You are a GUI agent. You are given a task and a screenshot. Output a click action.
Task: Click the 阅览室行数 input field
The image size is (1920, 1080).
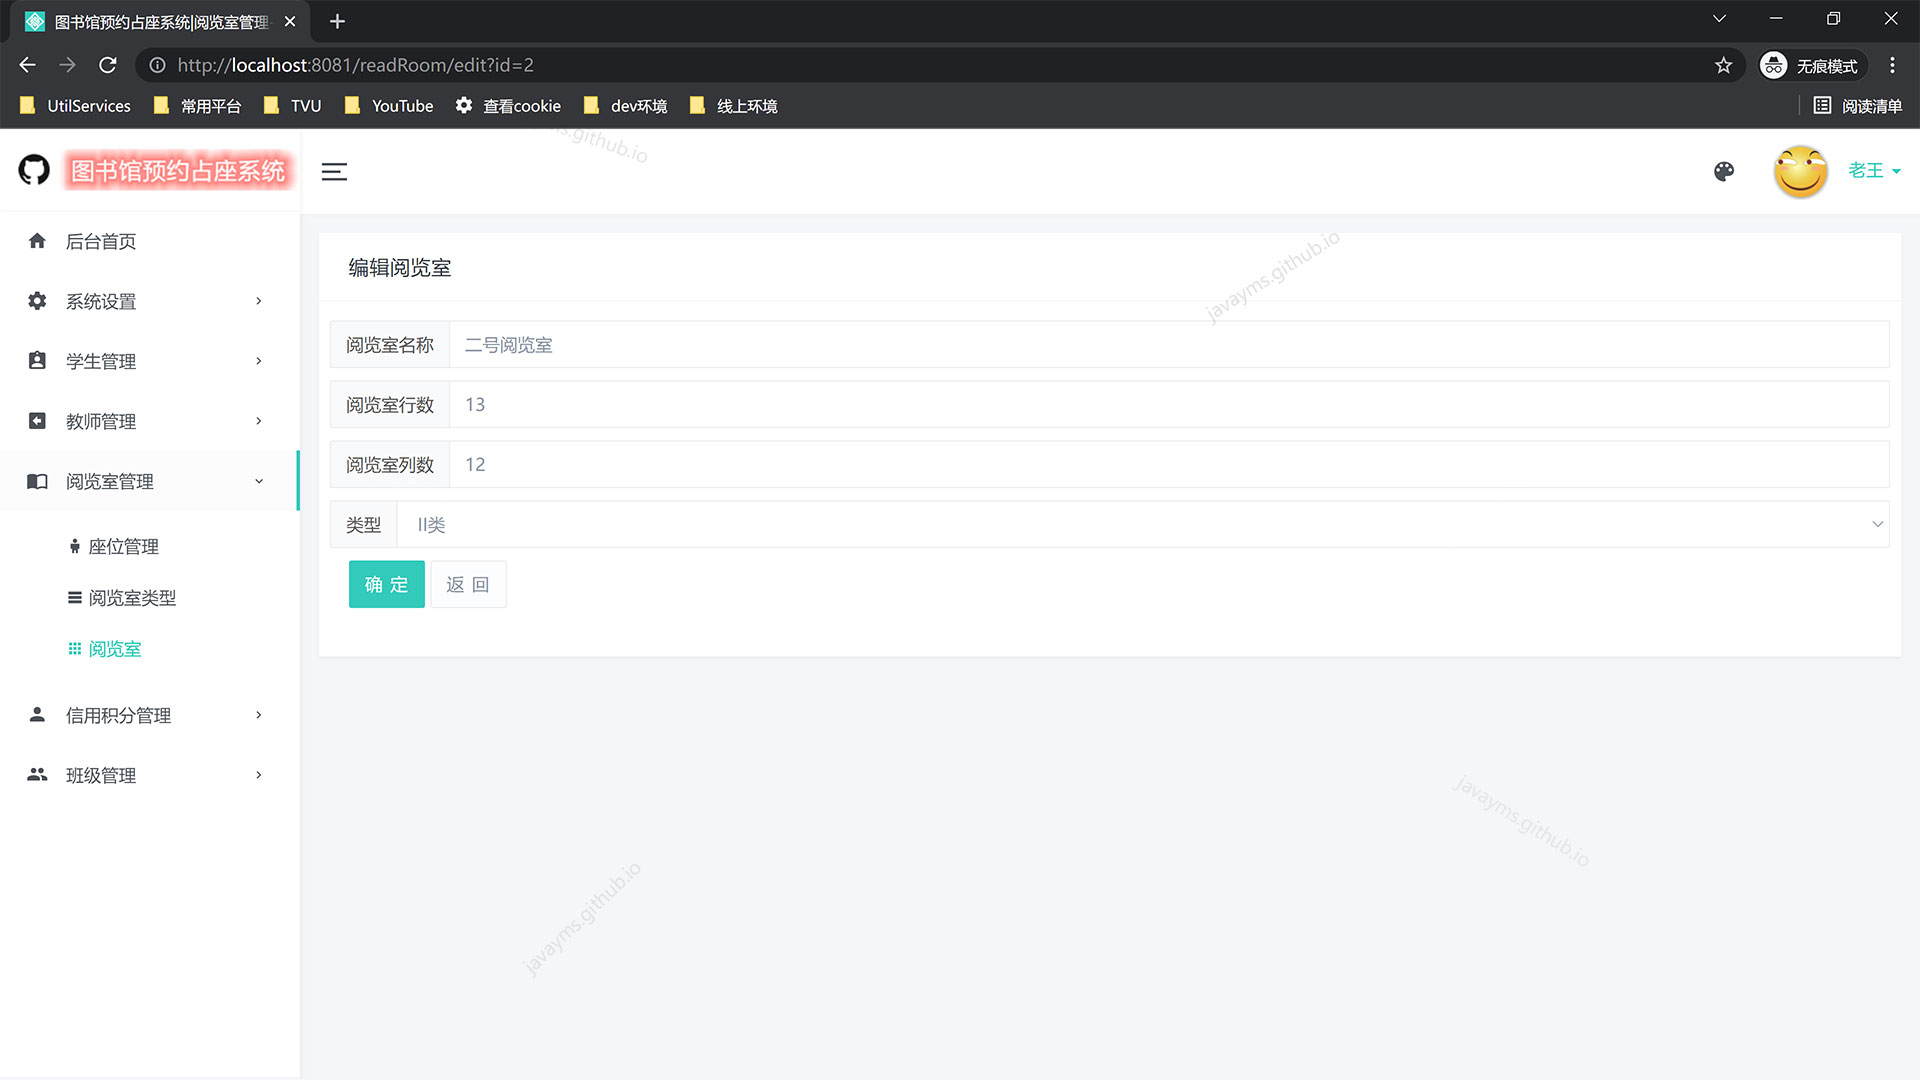pos(1168,405)
